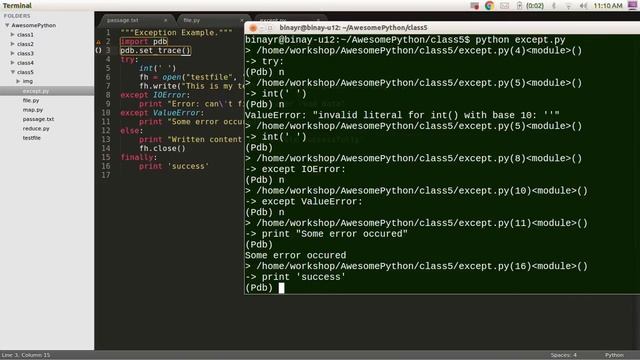Maximize the terminal window
This screenshot has height=360, width=640.
[270, 28]
